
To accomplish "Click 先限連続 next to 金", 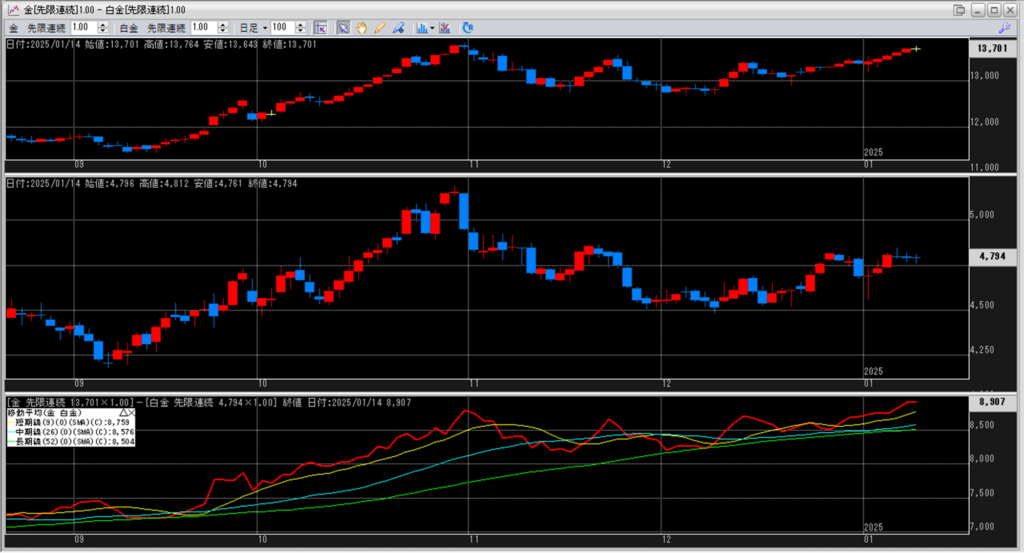I will (x=46, y=28).
